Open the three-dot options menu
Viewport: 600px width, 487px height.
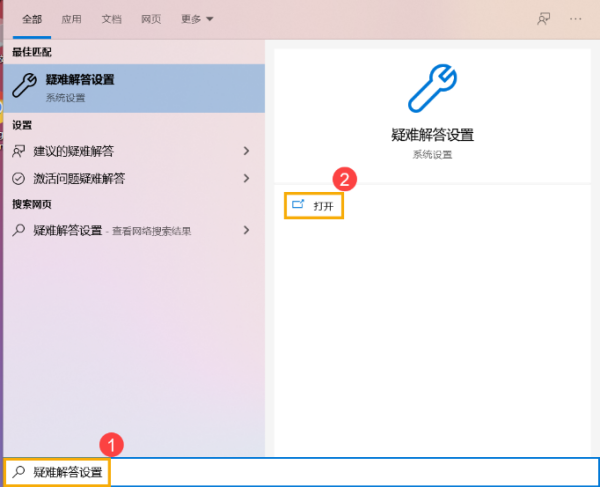tap(575, 19)
